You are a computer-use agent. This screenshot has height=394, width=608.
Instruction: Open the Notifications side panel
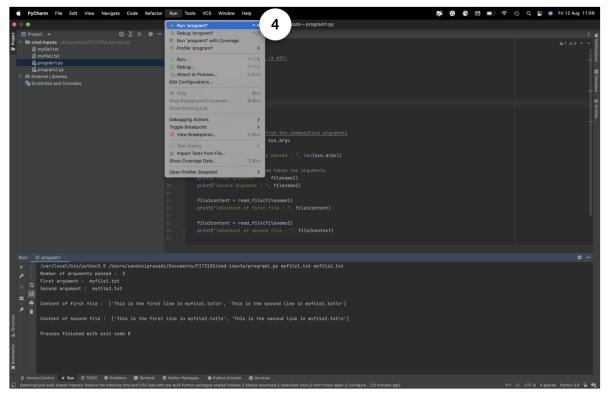click(596, 47)
